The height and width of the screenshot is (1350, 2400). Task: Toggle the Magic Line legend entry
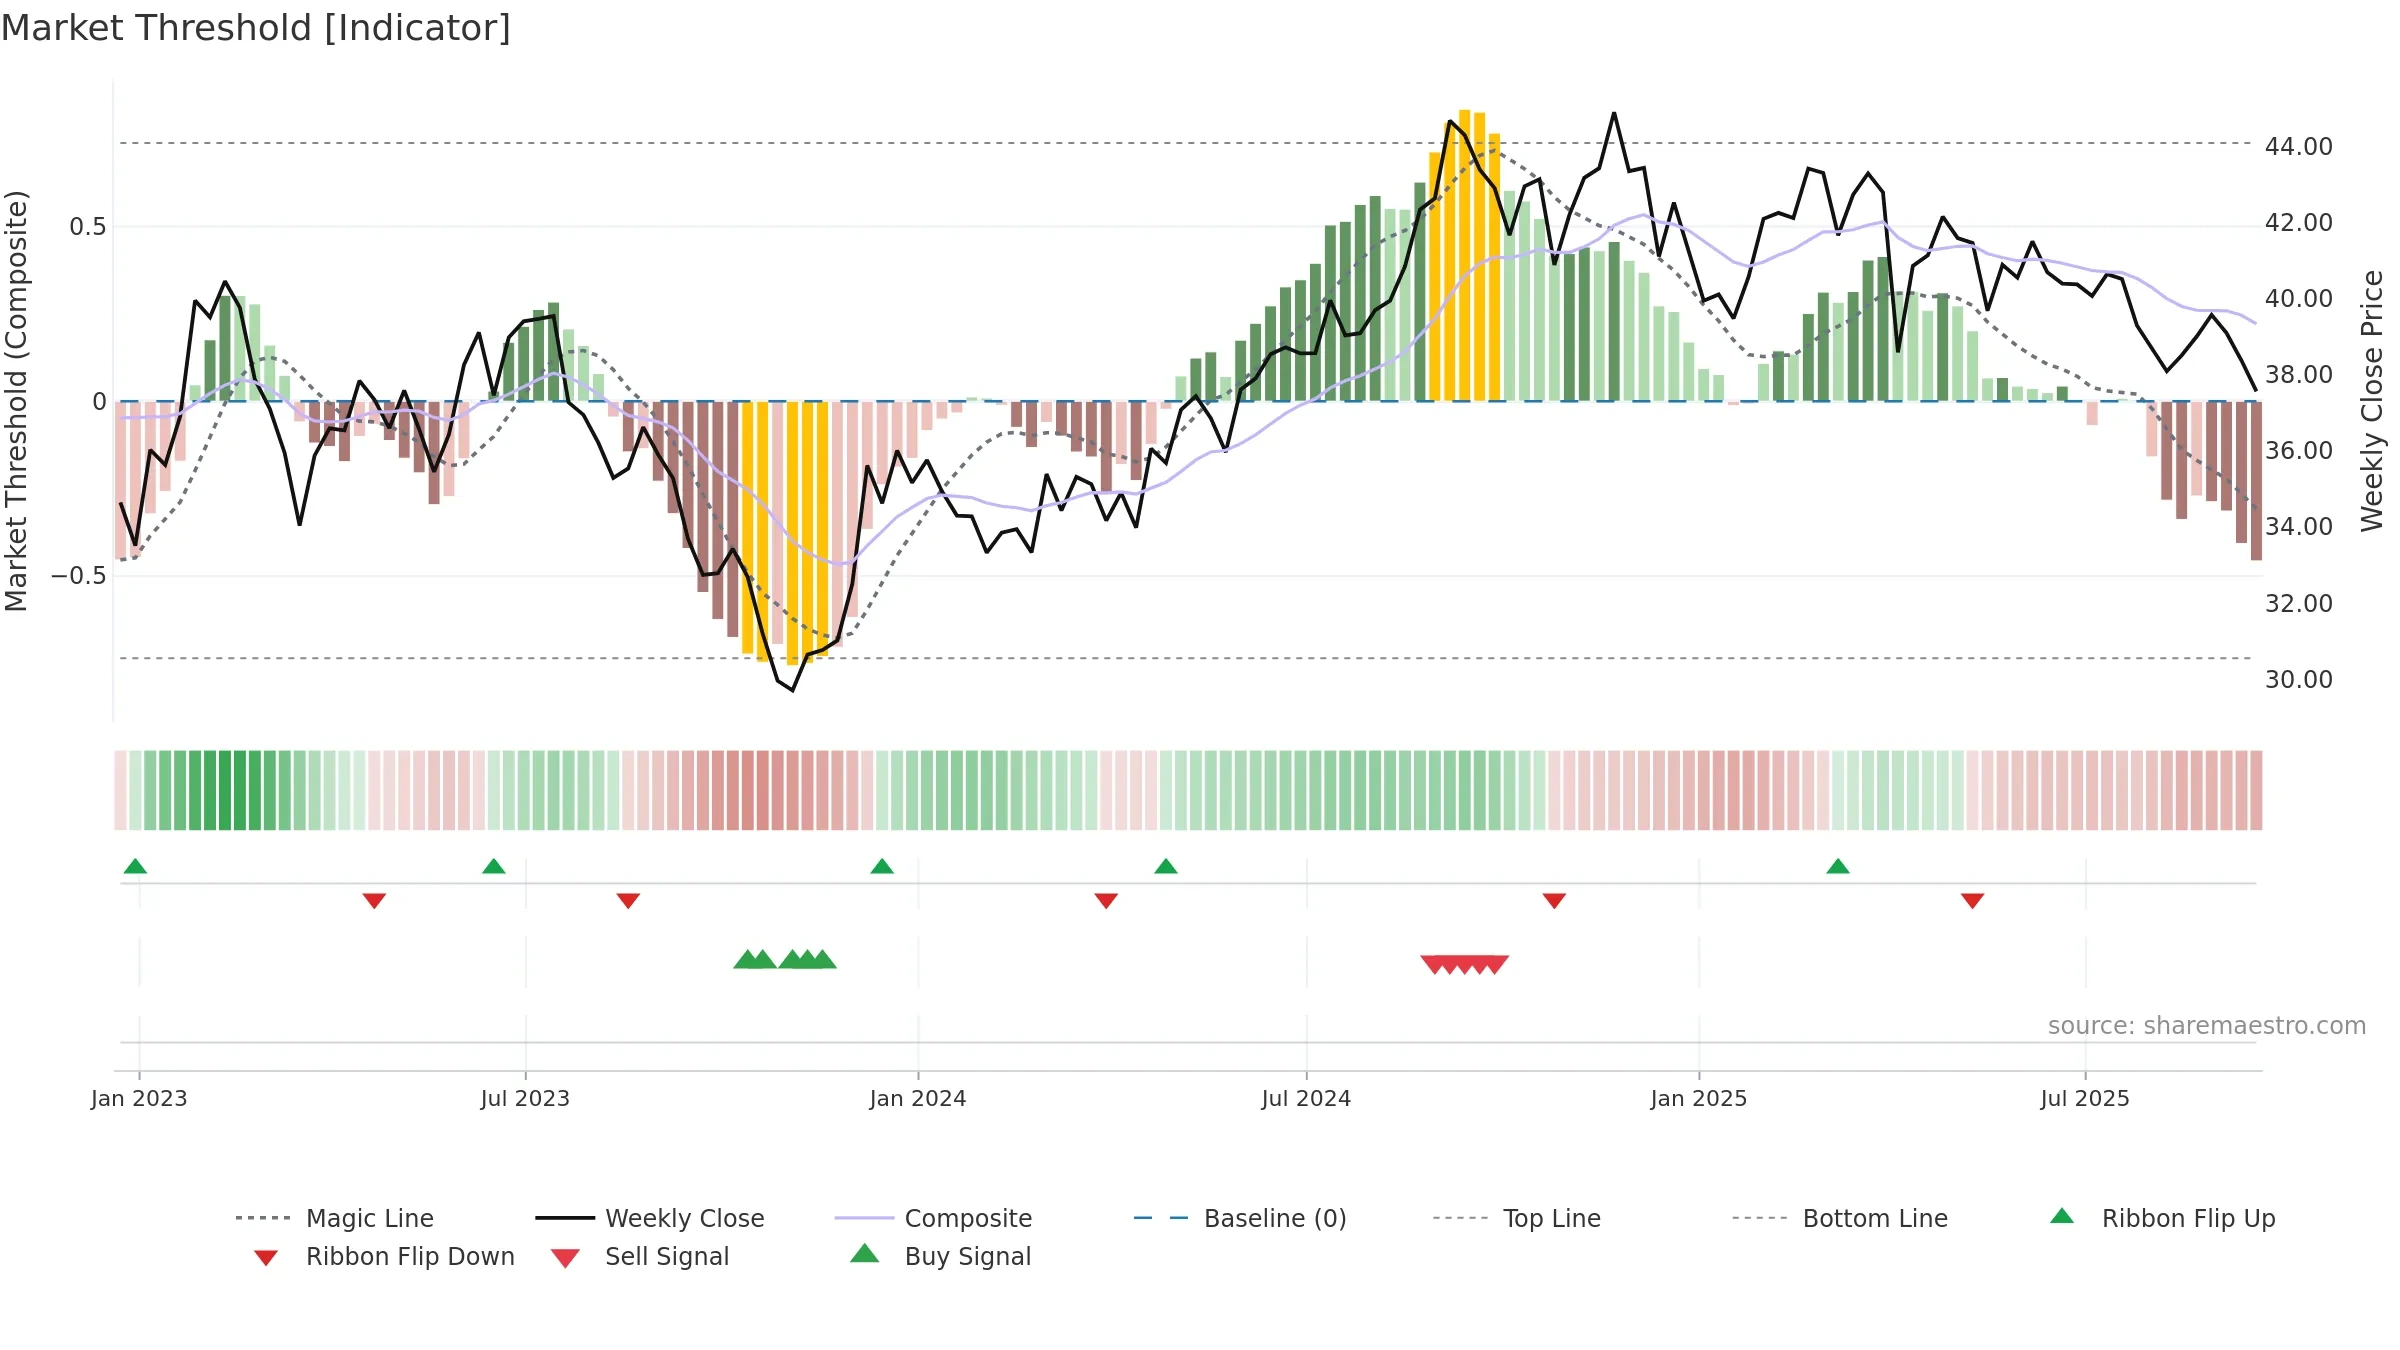(x=334, y=1218)
